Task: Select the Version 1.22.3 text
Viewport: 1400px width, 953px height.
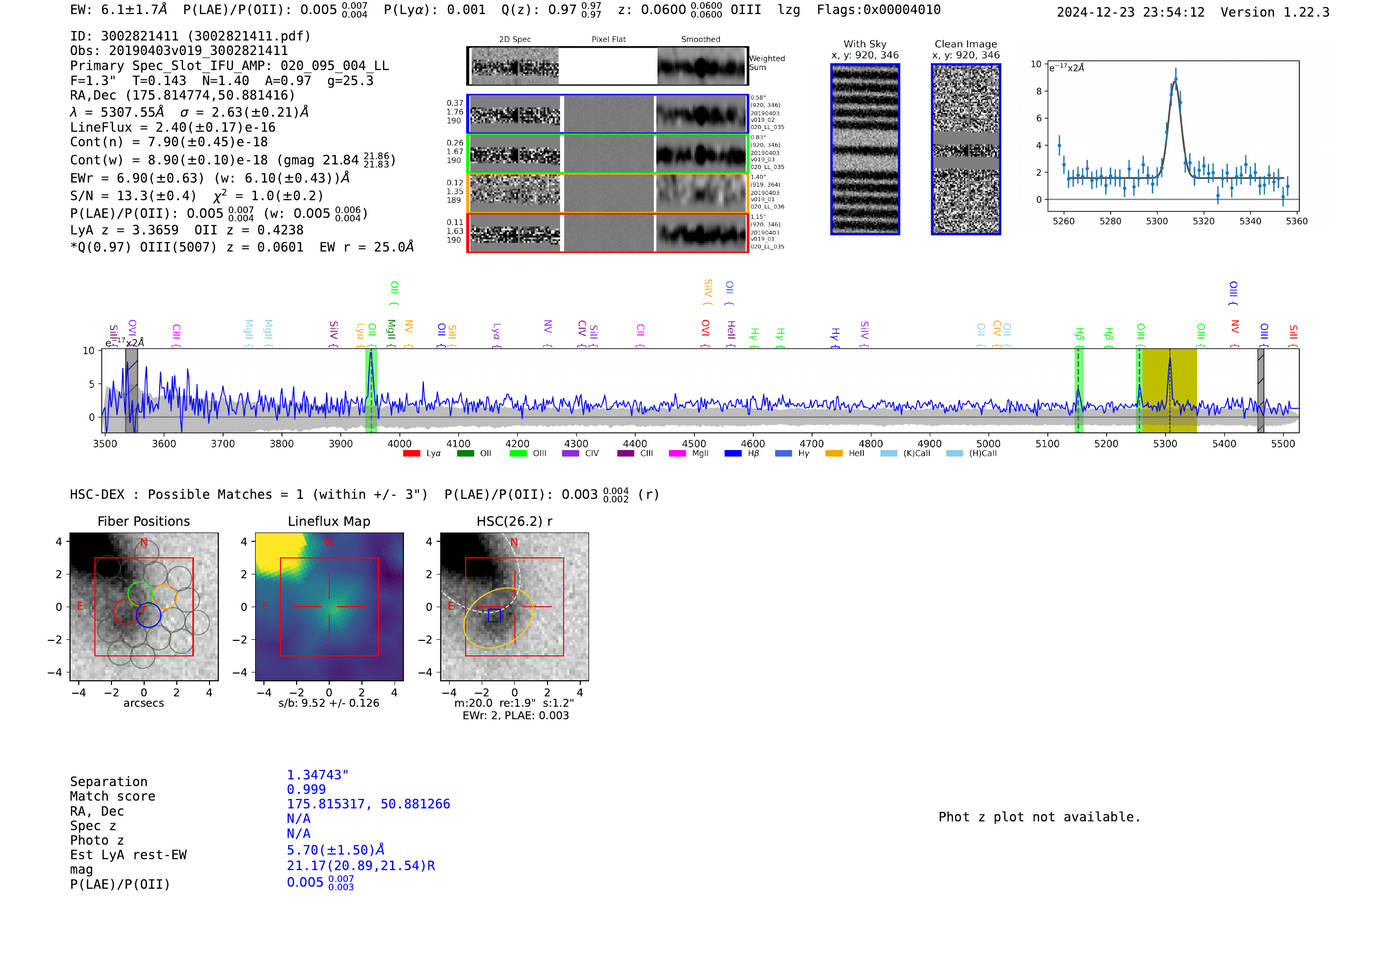Action: pyautogui.click(x=1275, y=12)
